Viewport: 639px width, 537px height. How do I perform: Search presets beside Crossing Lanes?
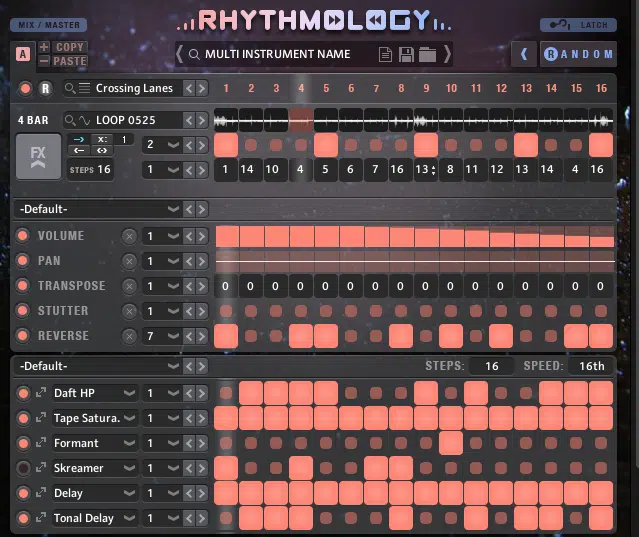[70, 88]
